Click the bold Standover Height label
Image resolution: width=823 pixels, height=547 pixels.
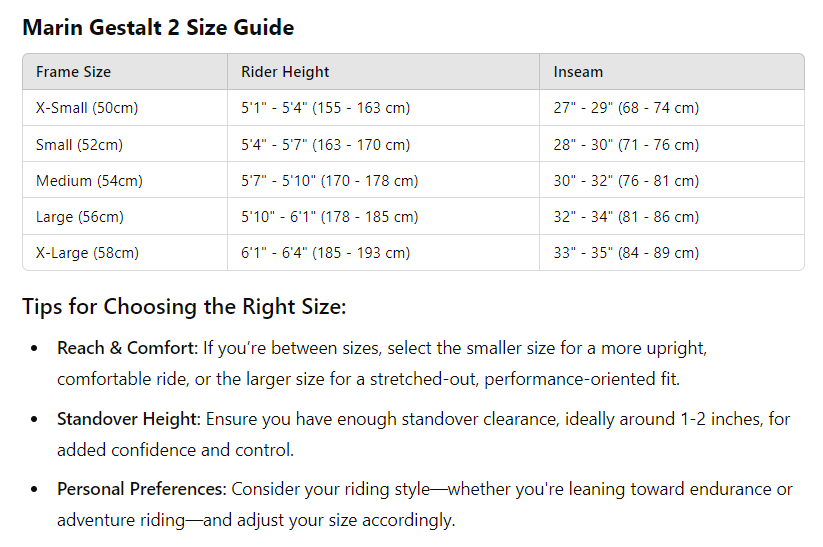point(129,420)
